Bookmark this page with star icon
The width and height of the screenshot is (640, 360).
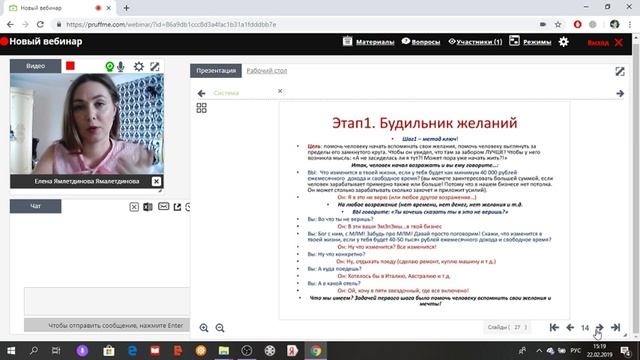[x=558, y=24]
